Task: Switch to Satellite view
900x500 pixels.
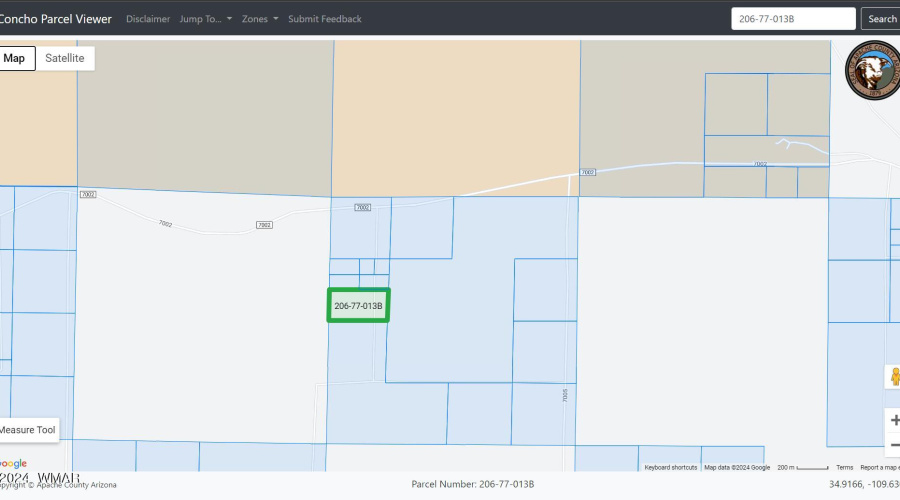Action: coord(65,58)
